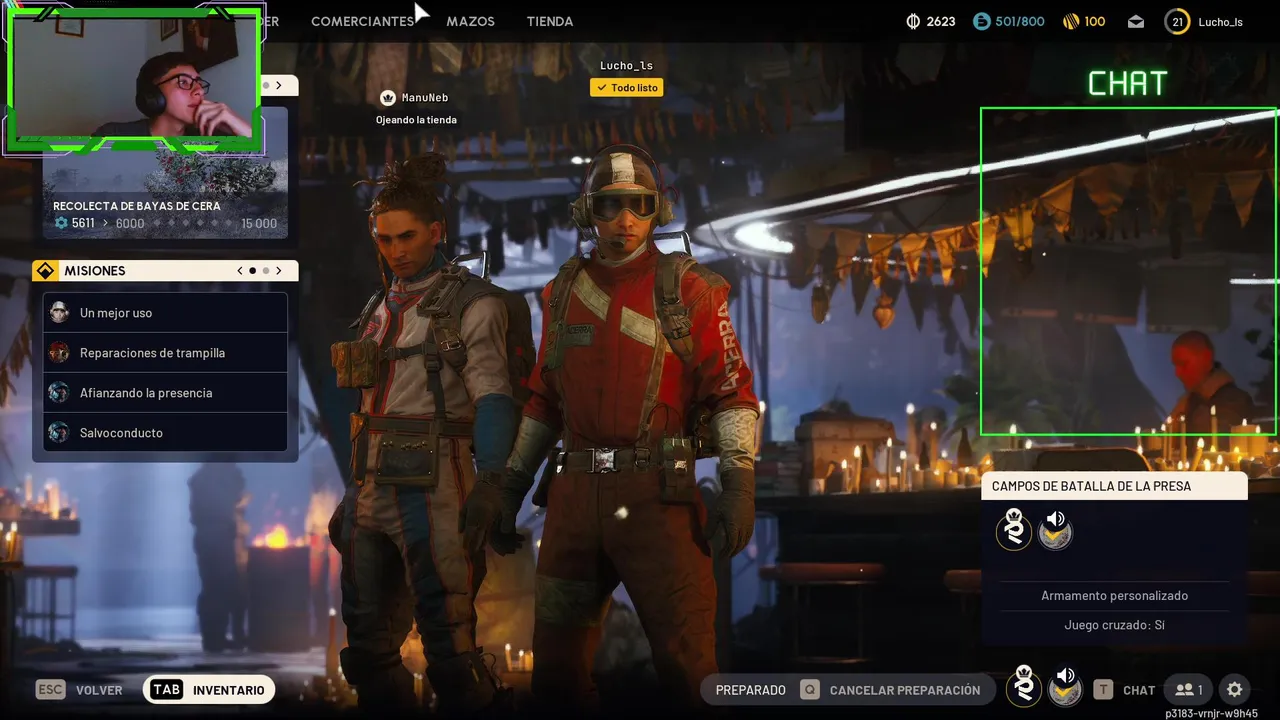This screenshot has width=1280, height=720.
Task: Toggle the Todo listo ready badge
Action: [x=627, y=88]
